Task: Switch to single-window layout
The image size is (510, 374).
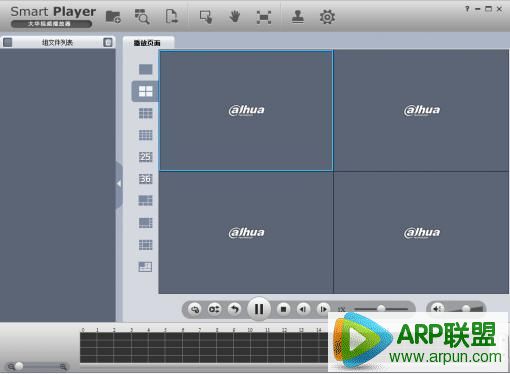Action: point(145,69)
